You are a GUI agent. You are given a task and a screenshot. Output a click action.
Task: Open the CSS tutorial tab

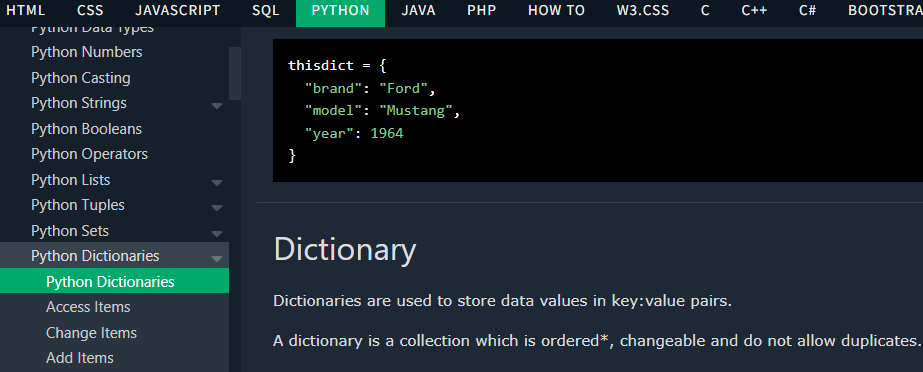[90, 11]
